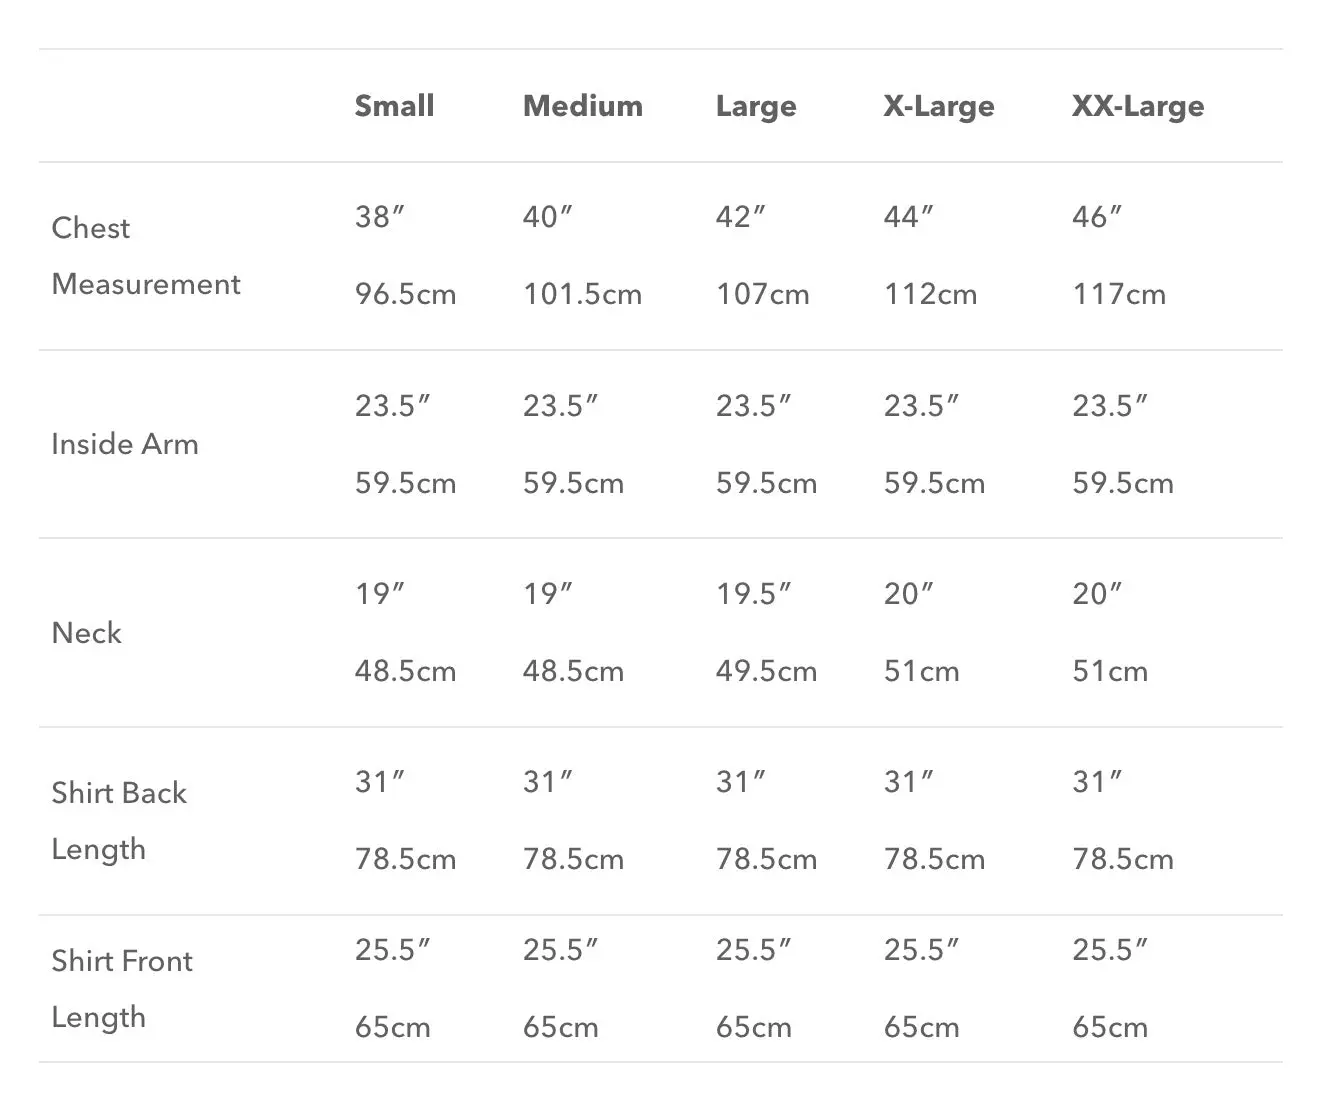Image resolution: width=1334 pixels, height=1114 pixels.
Task: Click the 19.5″ neck value for Large
Action: pyautogui.click(x=753, y=594)
